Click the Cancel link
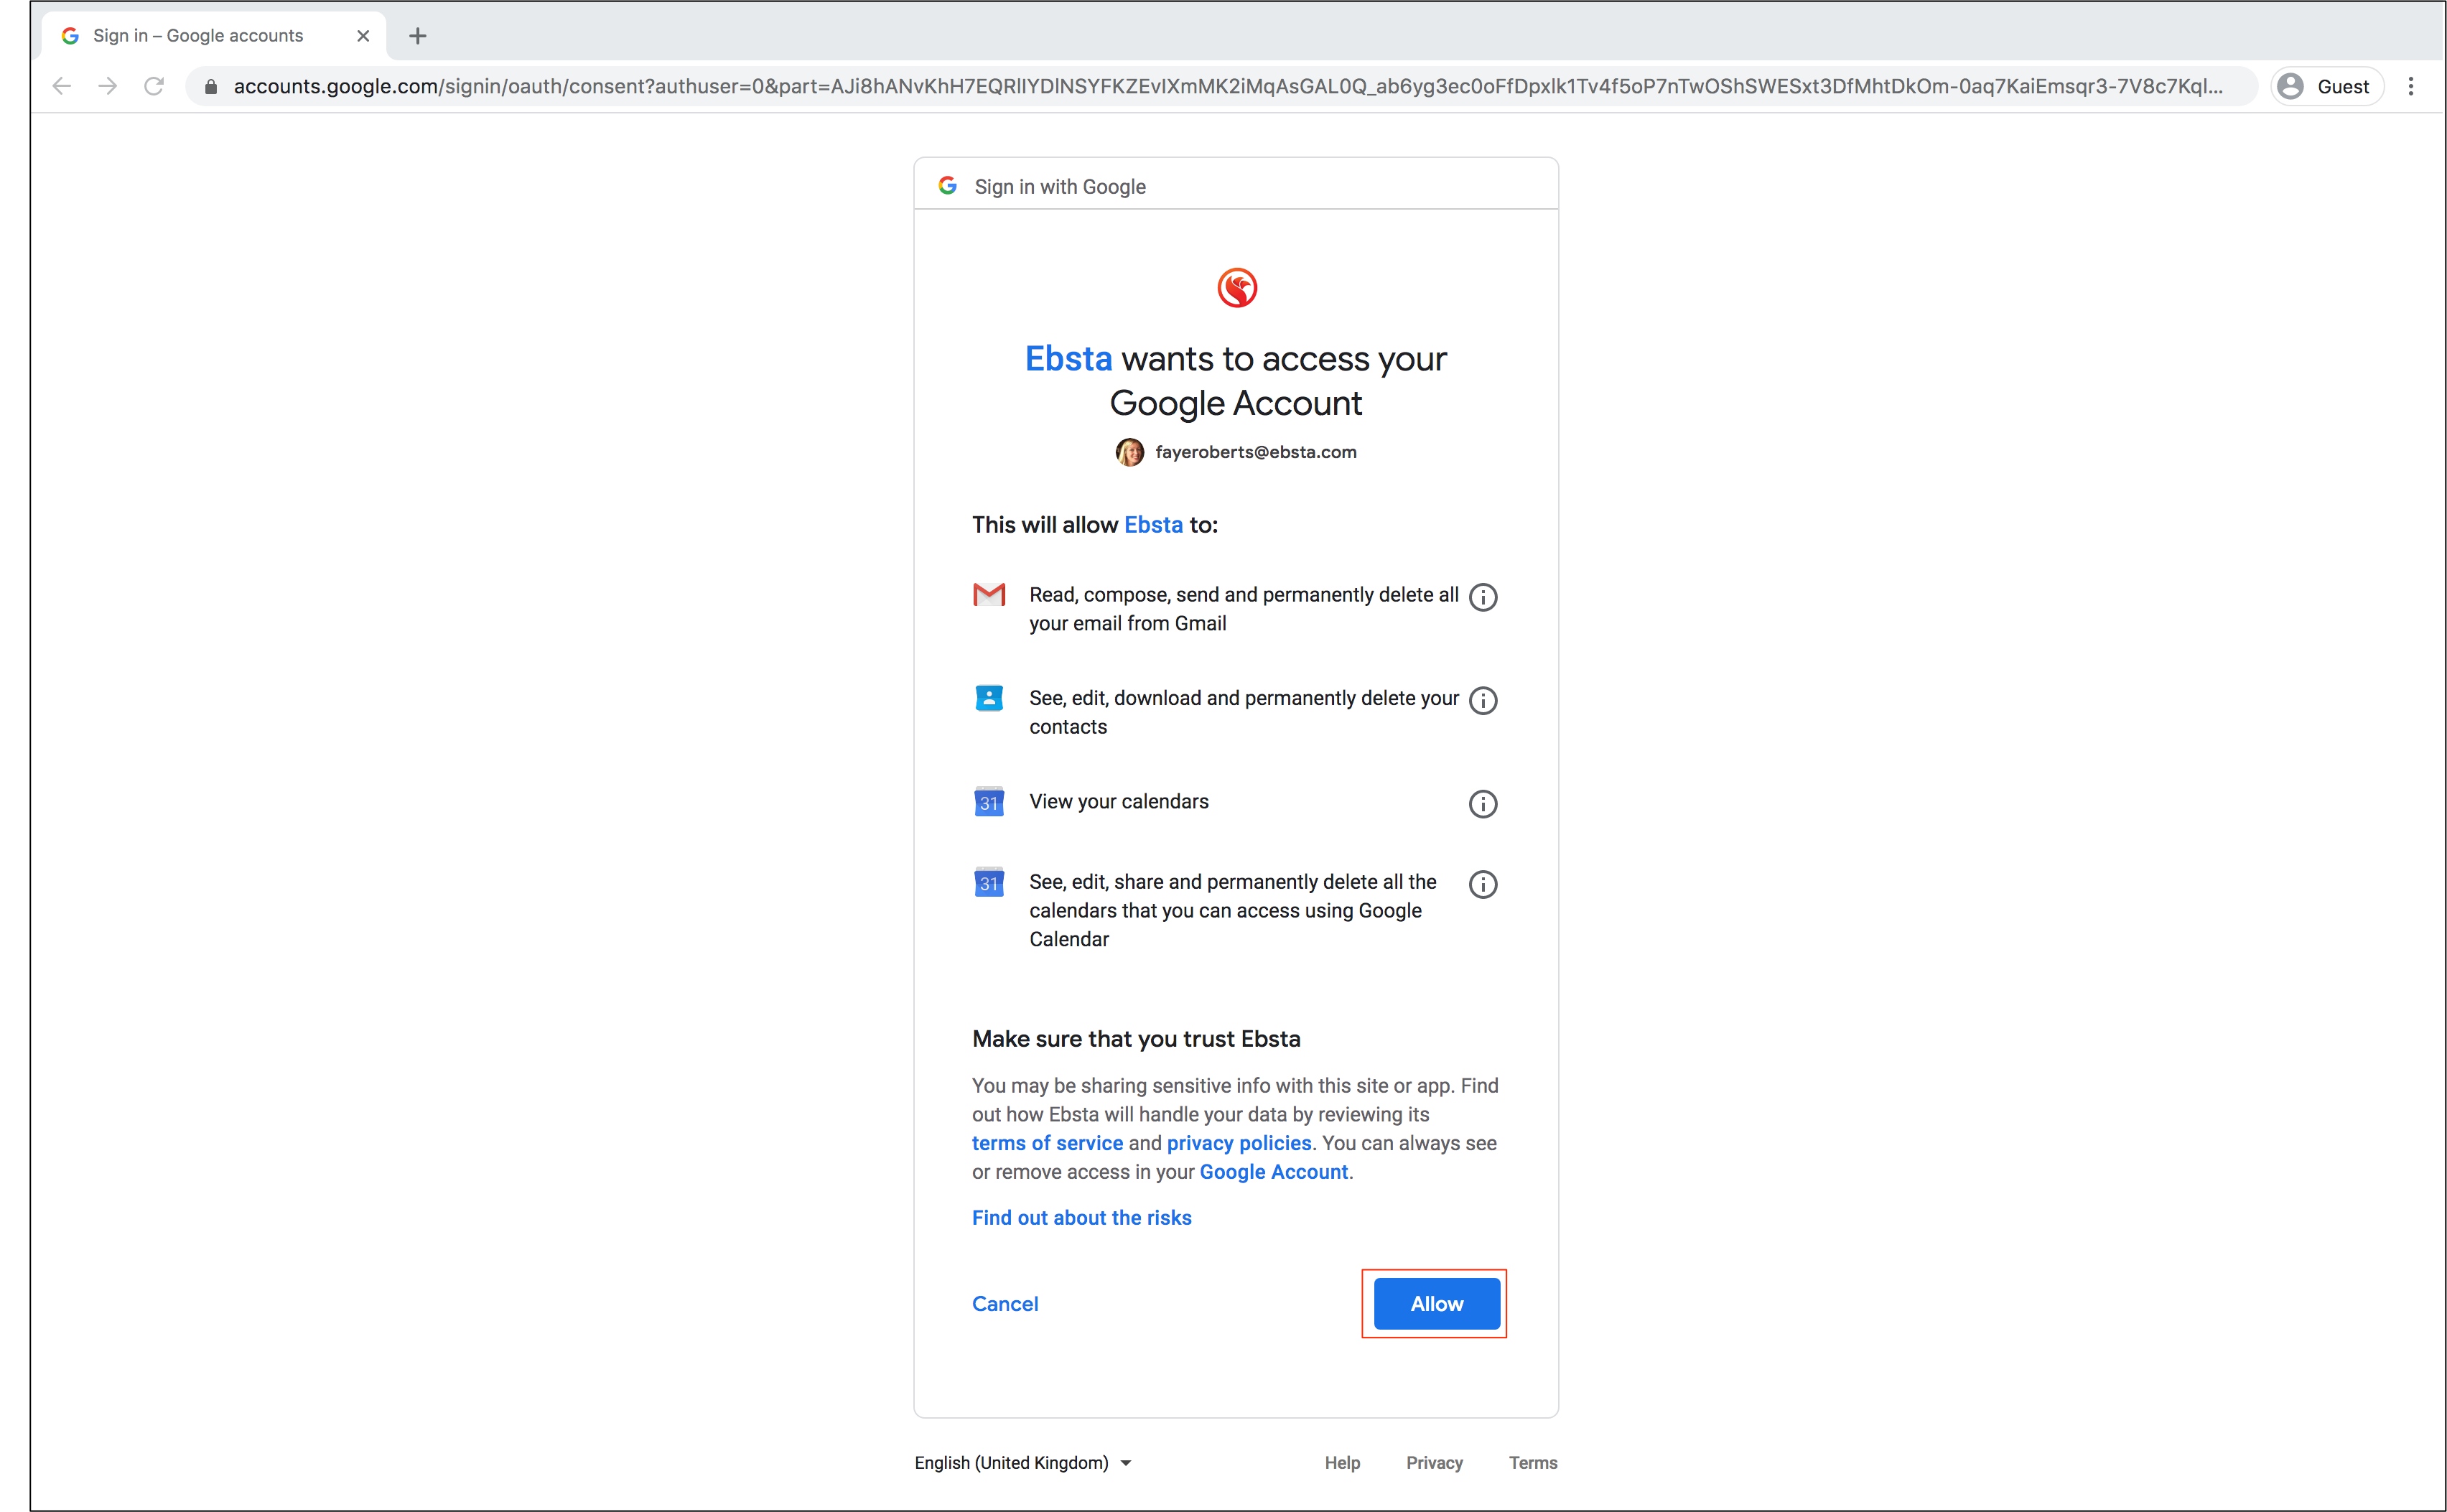This screenshot has height=1512, width=2447. 1004,1303
